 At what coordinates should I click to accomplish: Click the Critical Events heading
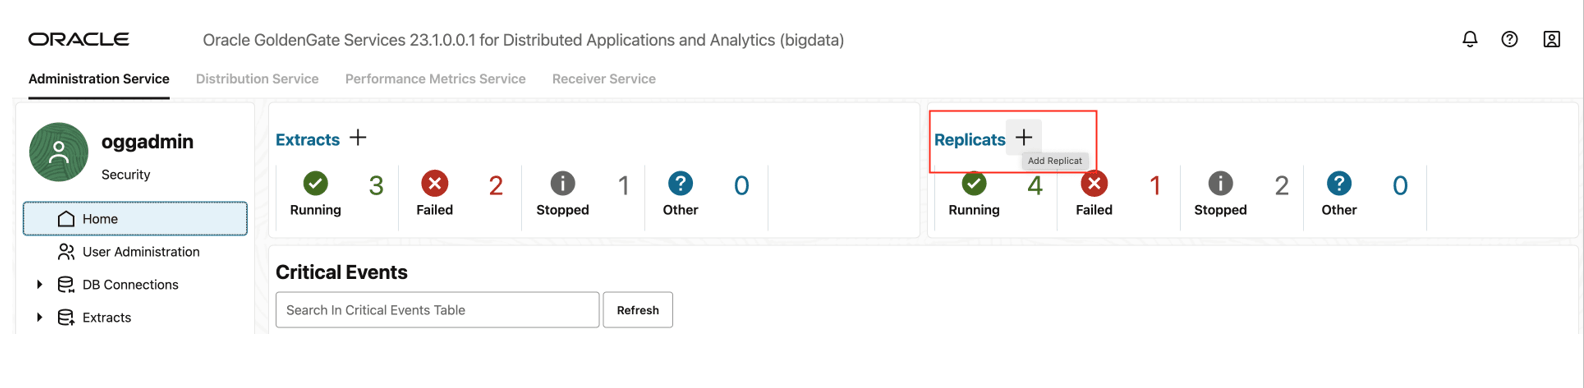(x=341, y=272)
